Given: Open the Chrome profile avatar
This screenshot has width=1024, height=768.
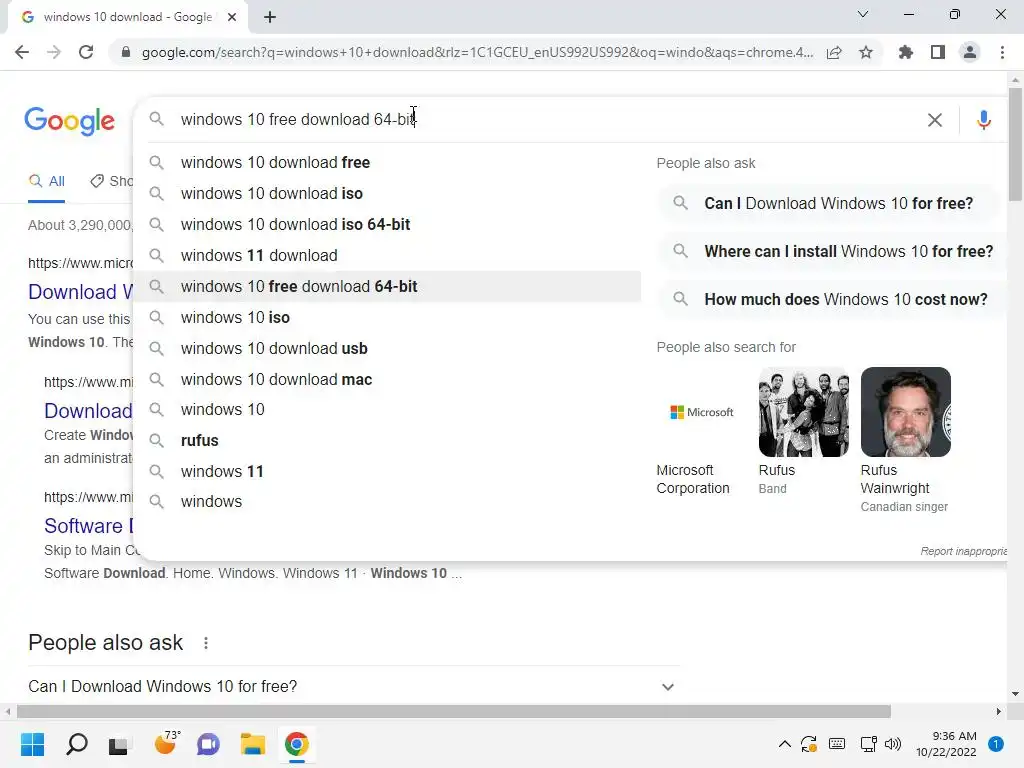Looking at the screenshot, I should coord(970,52).
